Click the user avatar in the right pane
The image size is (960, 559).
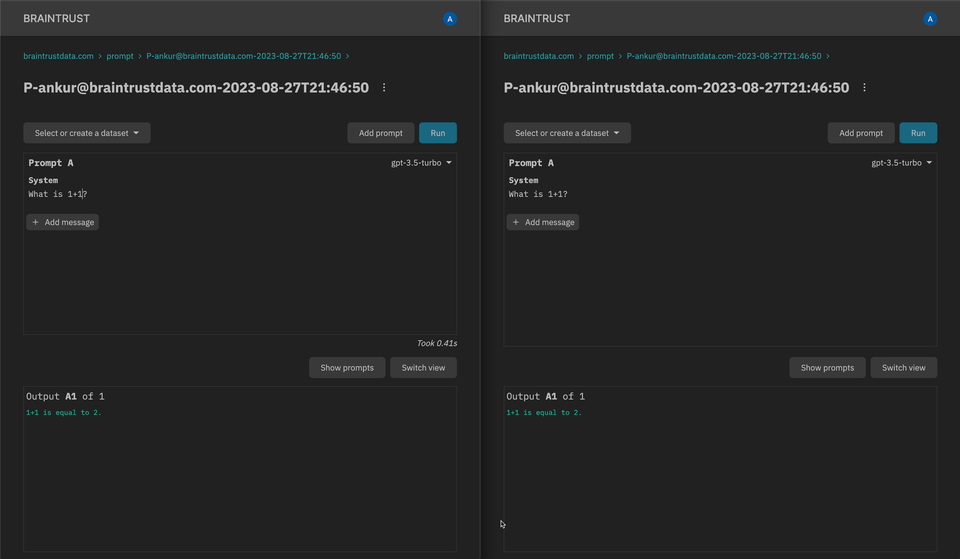[930, 19]
